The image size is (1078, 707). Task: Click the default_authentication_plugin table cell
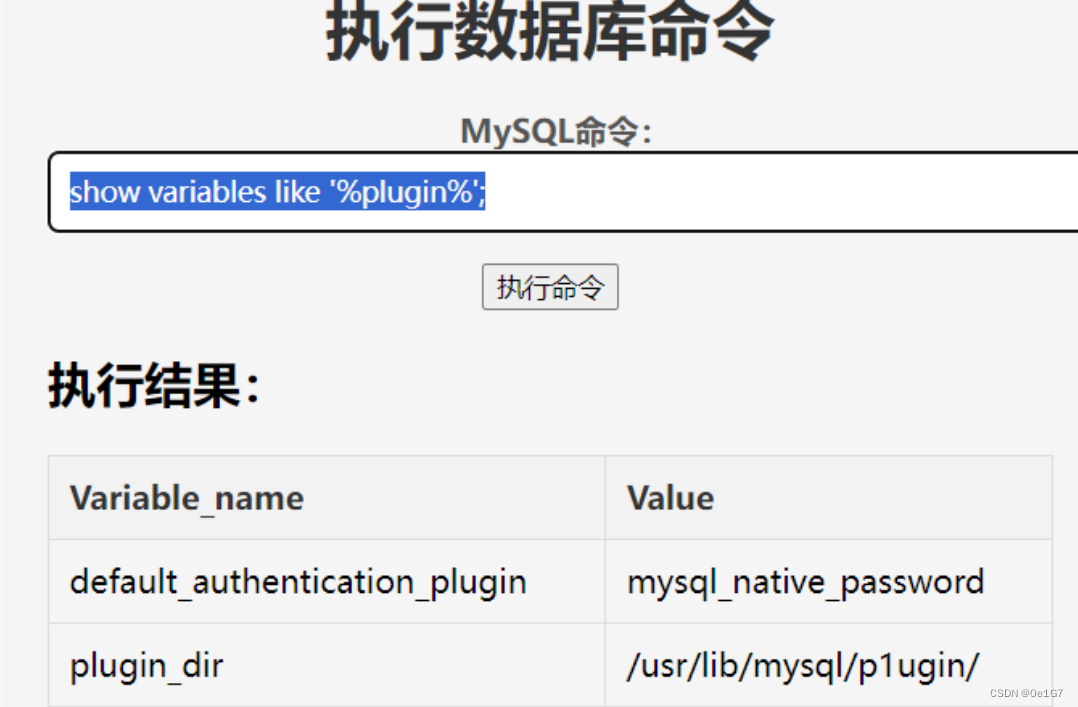[296, 581]
